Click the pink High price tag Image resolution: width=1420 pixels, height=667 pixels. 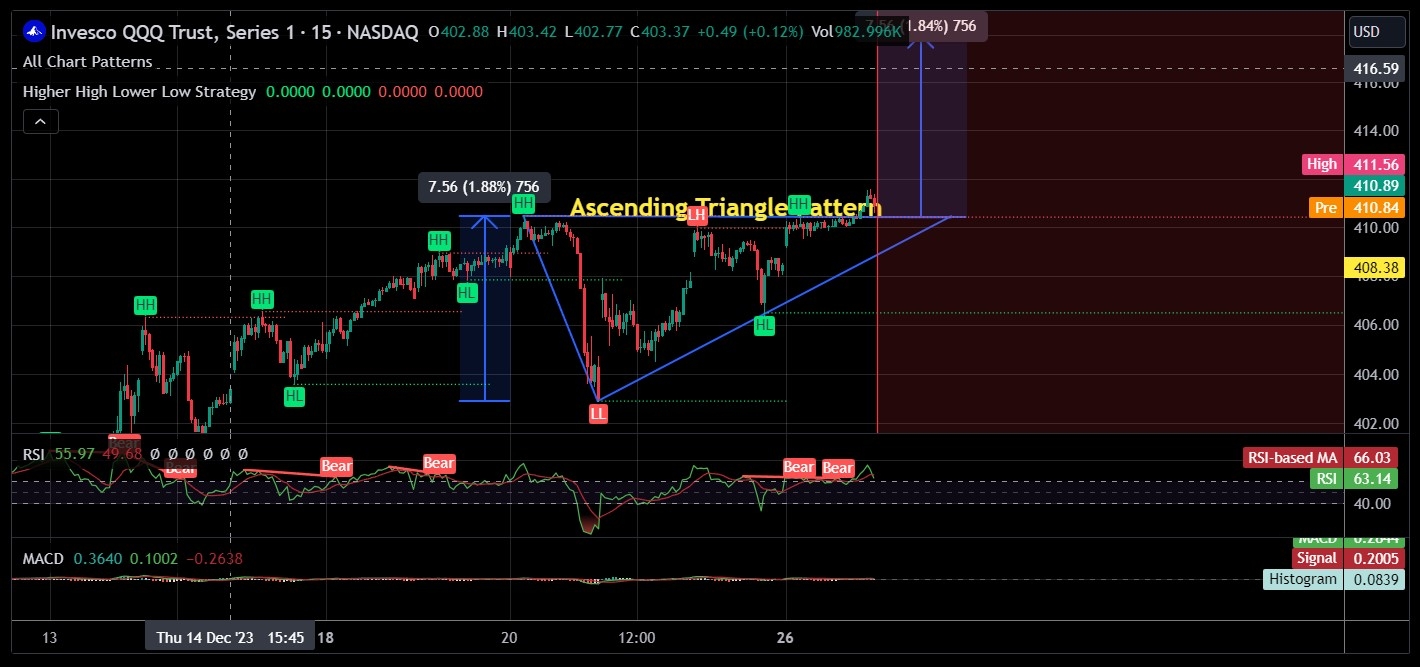pos(1321,164)
